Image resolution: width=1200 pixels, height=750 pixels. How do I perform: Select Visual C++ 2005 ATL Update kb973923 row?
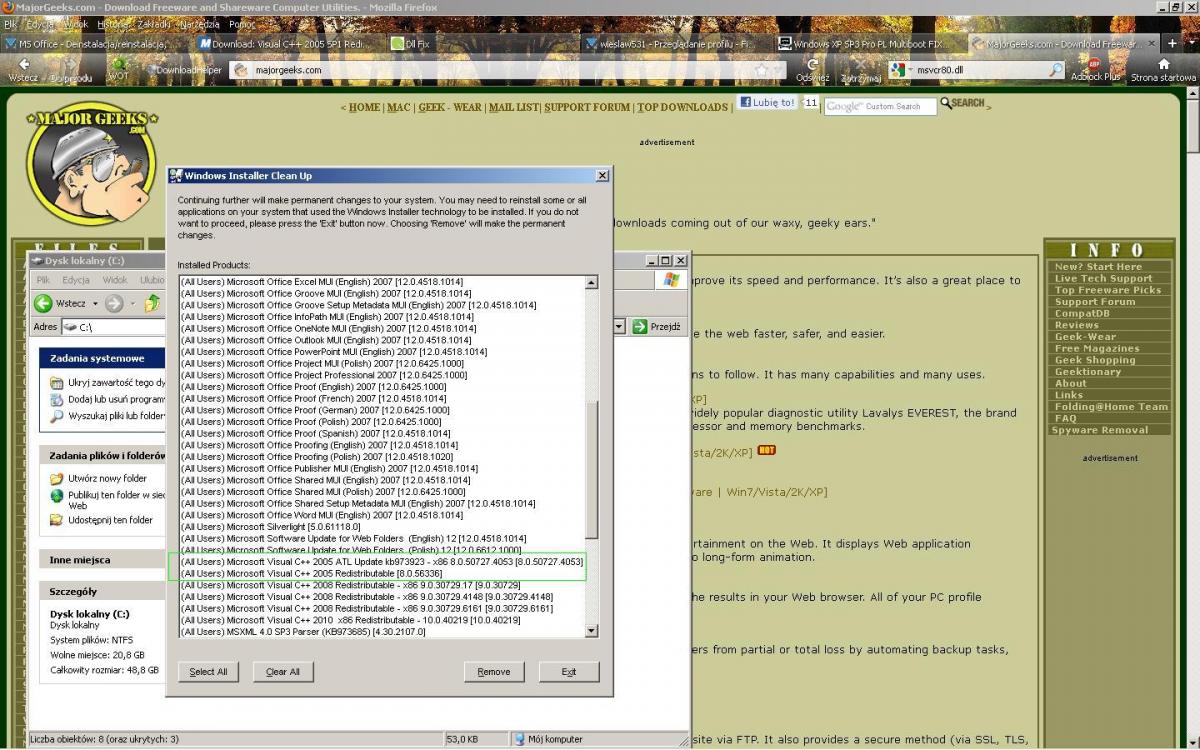coord(381,561)
